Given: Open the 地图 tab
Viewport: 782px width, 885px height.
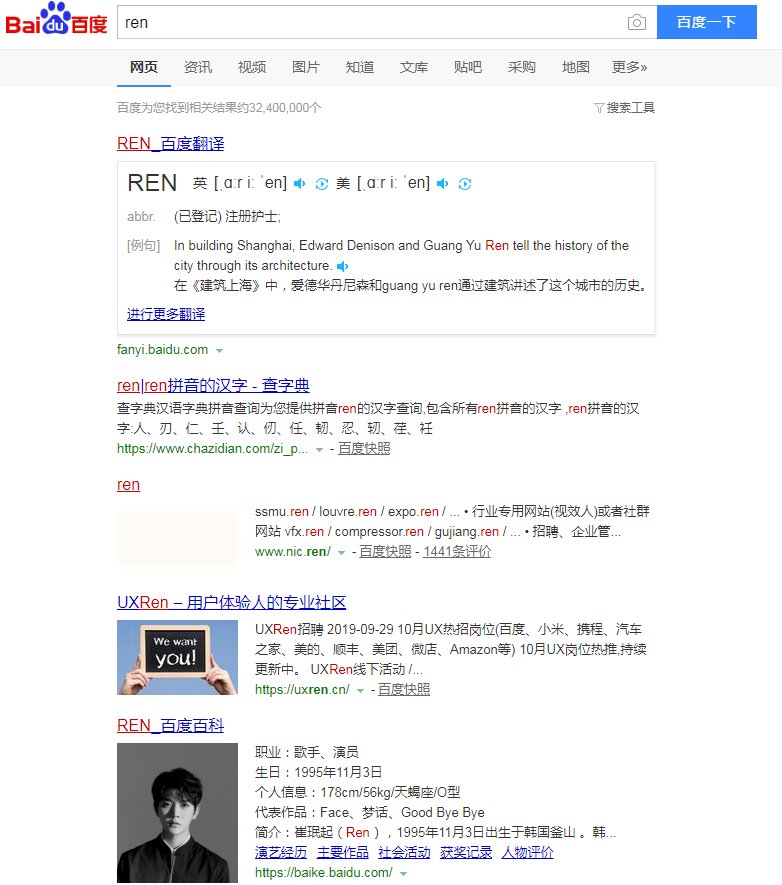Looking at the screenshot, I should point(575,67).
